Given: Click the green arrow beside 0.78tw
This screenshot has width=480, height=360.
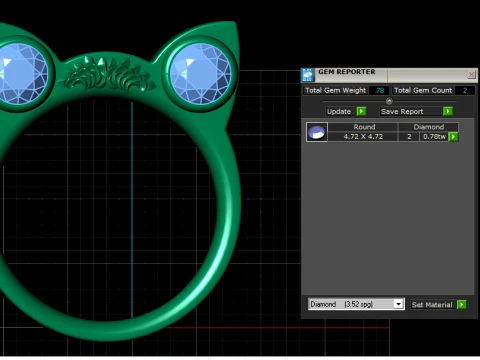Looking at the screenshot, I should 453,137.
